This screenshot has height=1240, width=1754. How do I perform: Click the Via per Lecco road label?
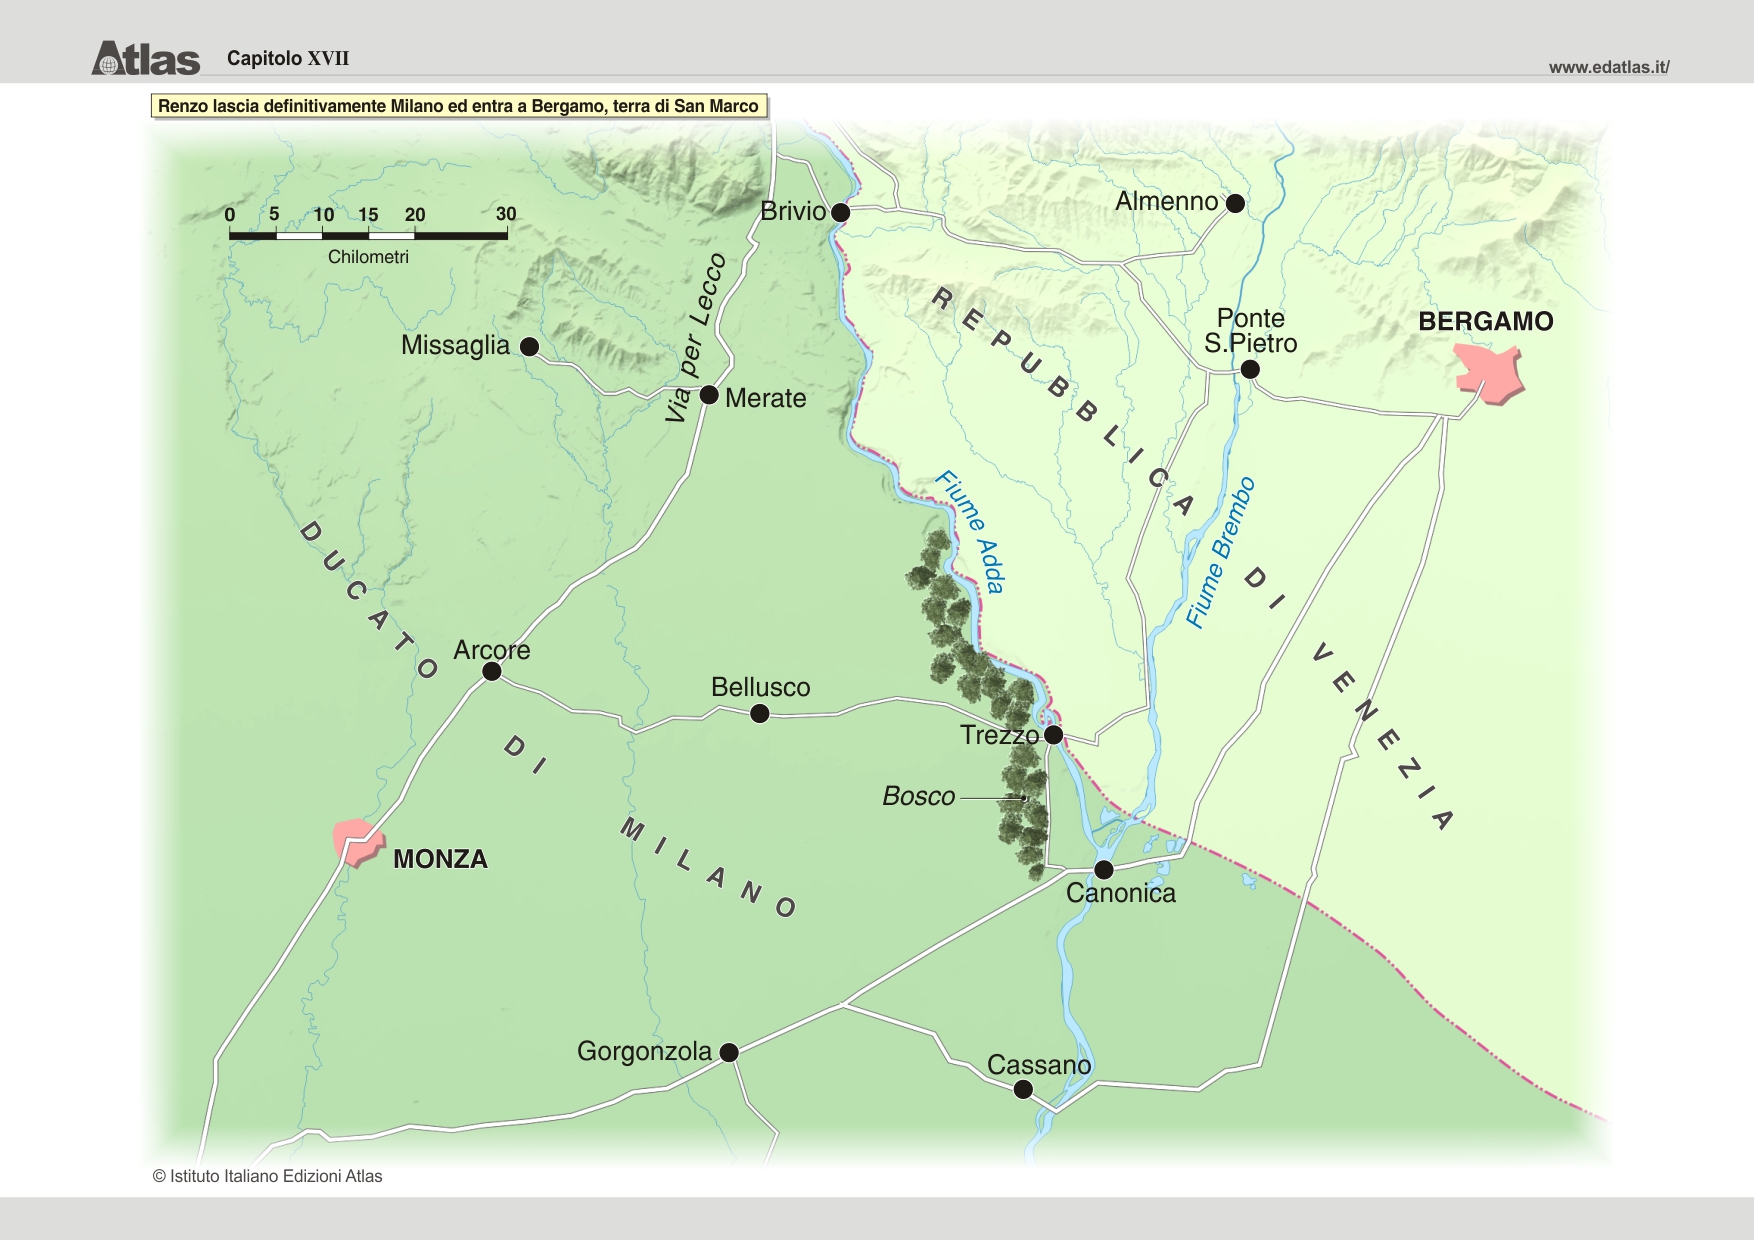click(695, 338)
